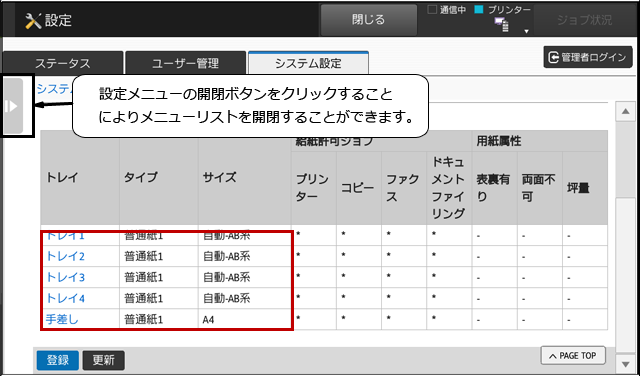Click the 閉じる button

point(369,20)
